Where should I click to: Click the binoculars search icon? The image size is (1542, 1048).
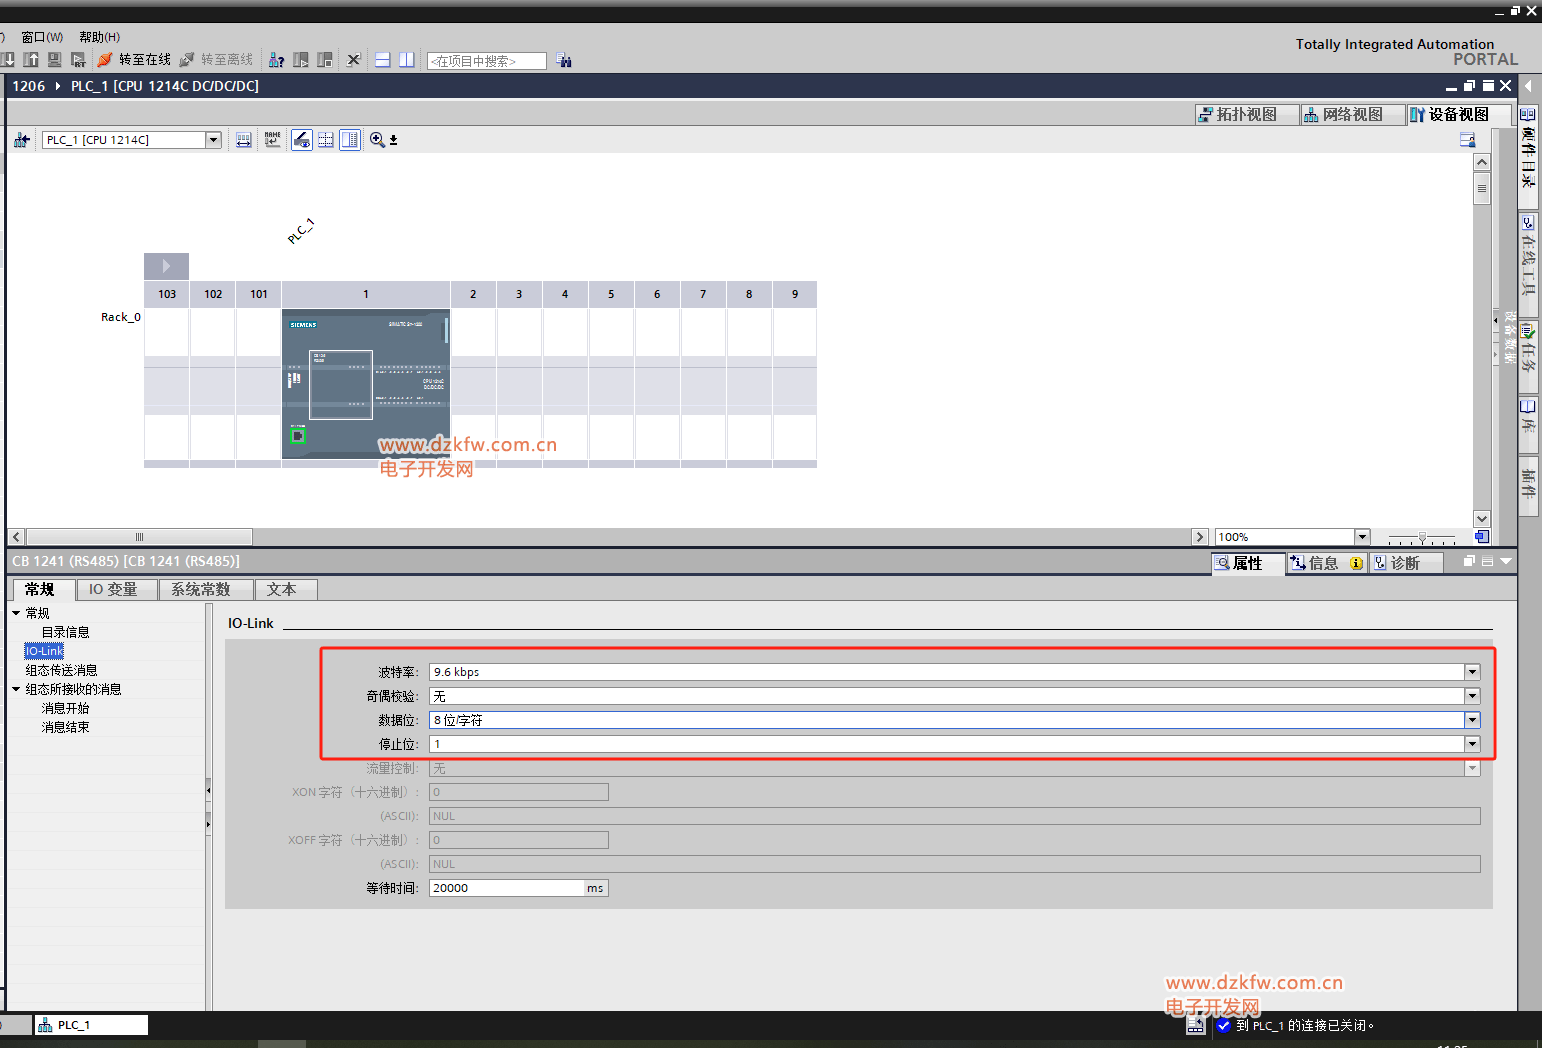[x=564, y=60]
